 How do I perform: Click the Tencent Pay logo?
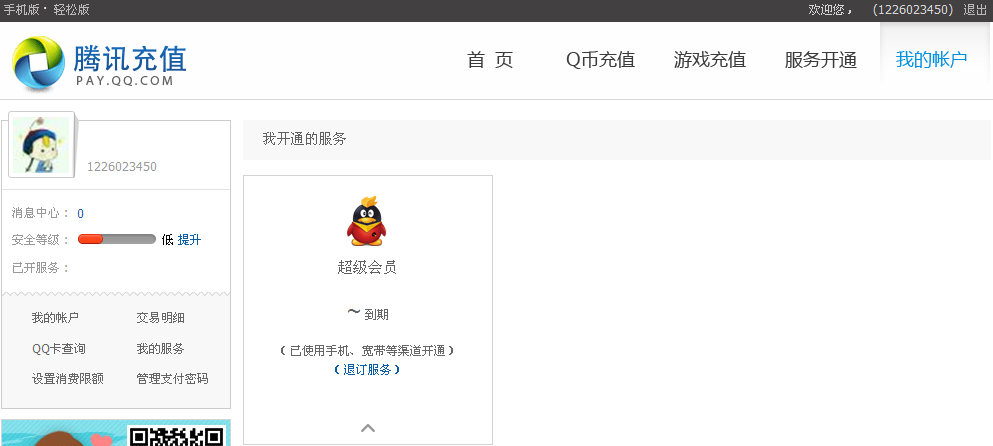coord(100,62)
